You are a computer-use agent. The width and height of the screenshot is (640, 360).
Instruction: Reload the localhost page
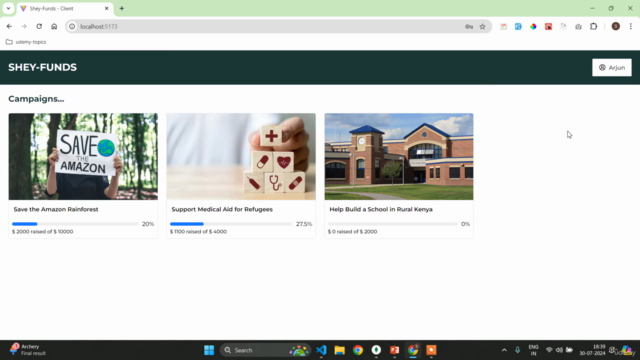click(39, 27)
